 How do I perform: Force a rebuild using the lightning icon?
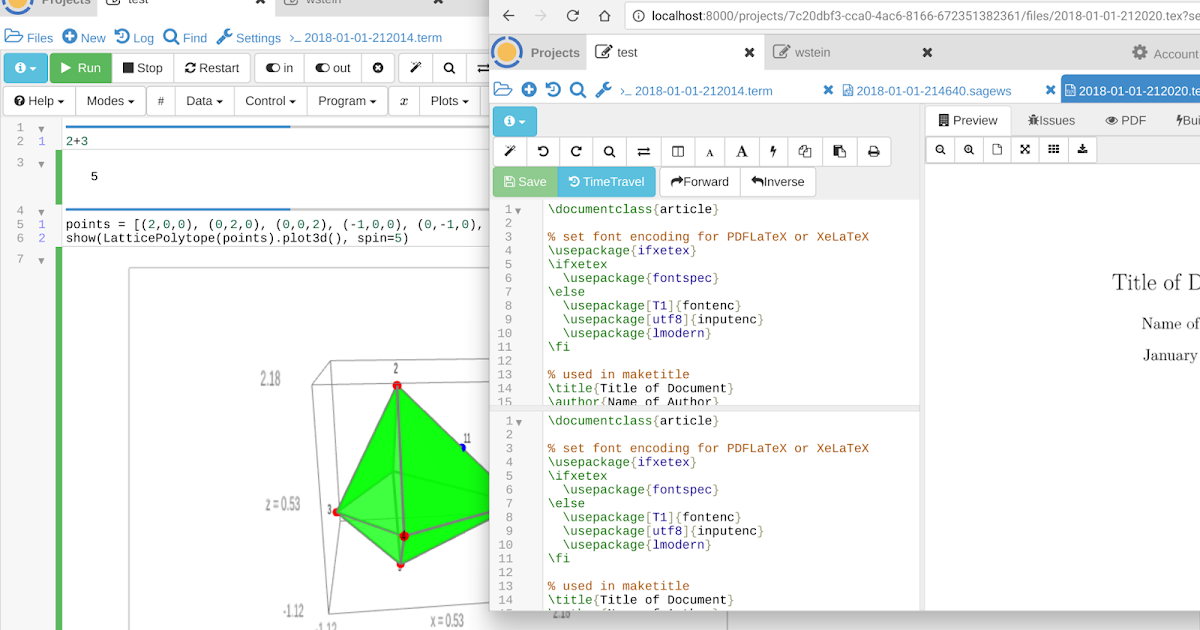coord(773,150)
